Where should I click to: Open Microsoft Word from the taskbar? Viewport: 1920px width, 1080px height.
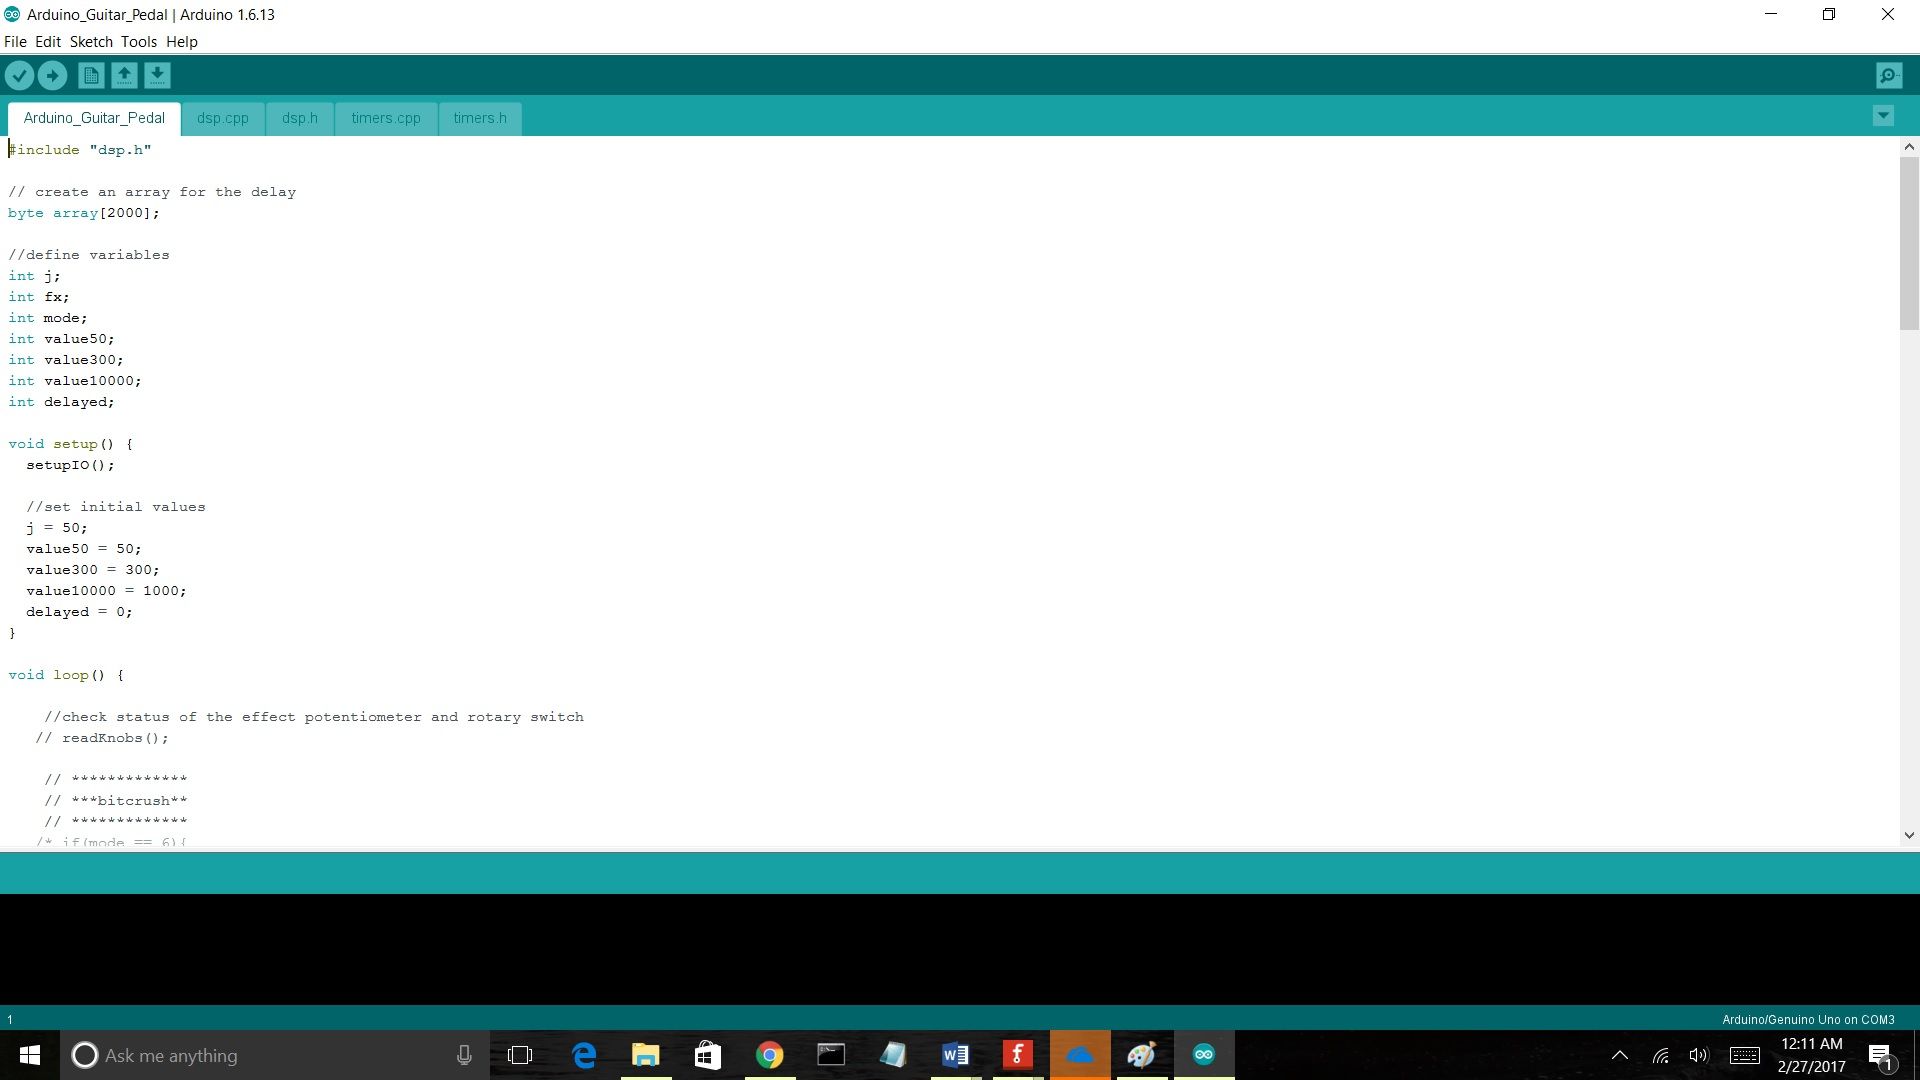[x=955, y=1055]
